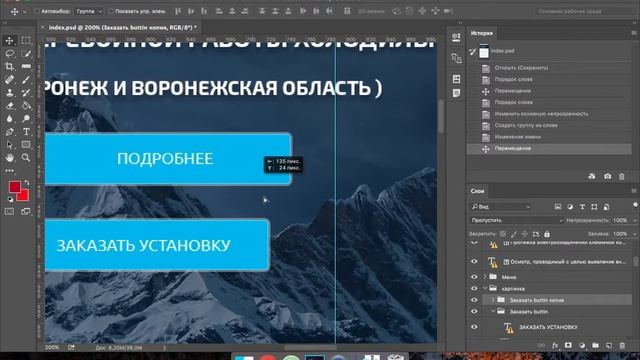Select the Pen tool

click(9, 132)
